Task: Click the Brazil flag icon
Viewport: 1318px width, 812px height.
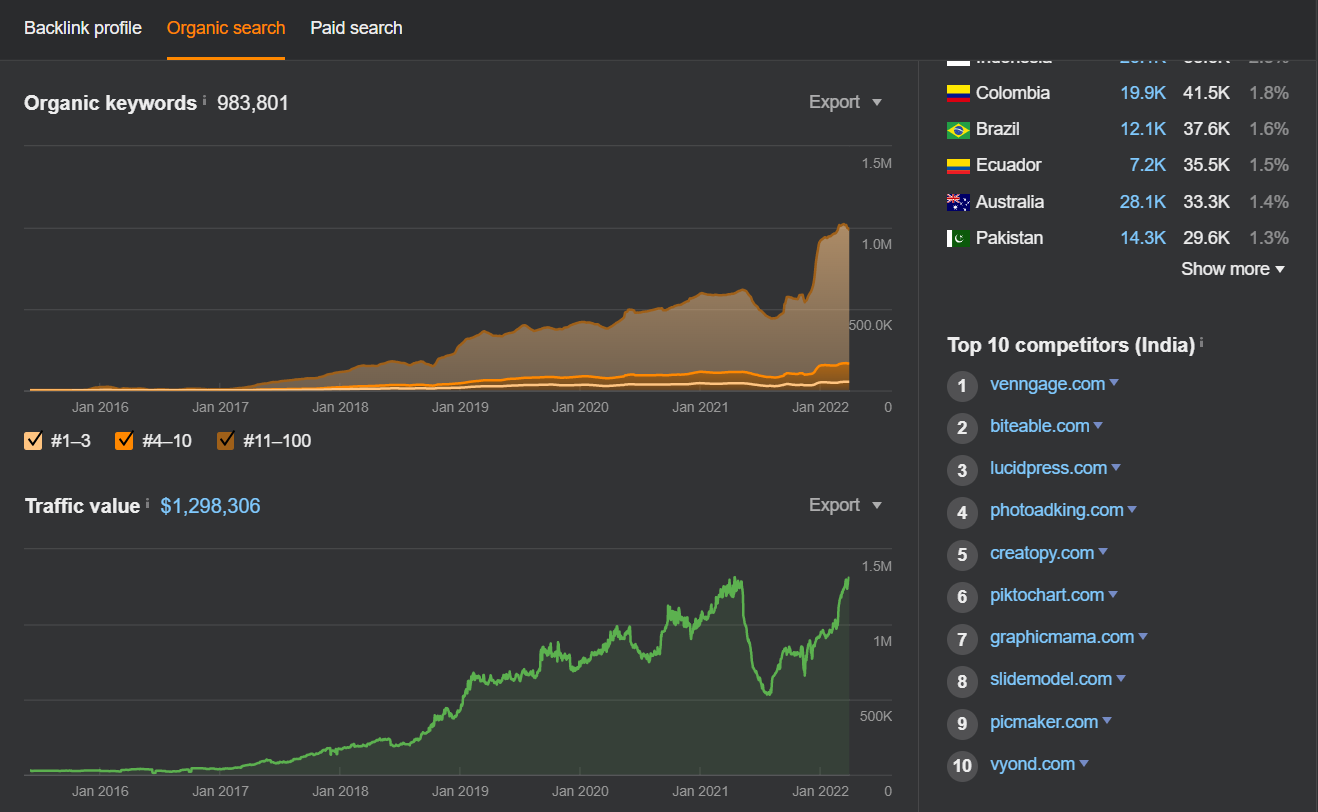Action: click(958, 130)
